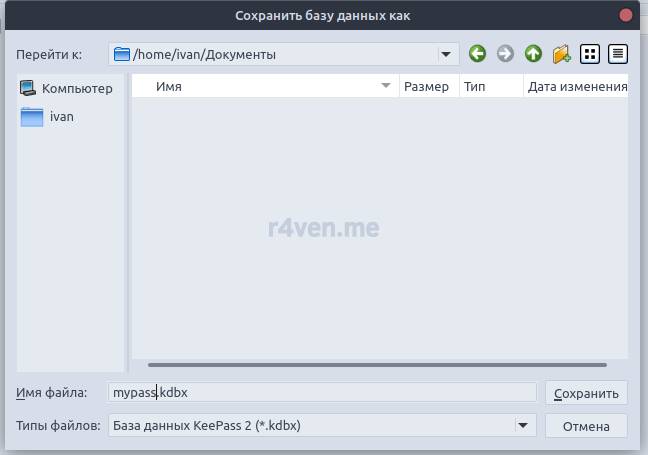Click the horizontal scrollbar under file list
Screen dimensions: 648x455
376,364
